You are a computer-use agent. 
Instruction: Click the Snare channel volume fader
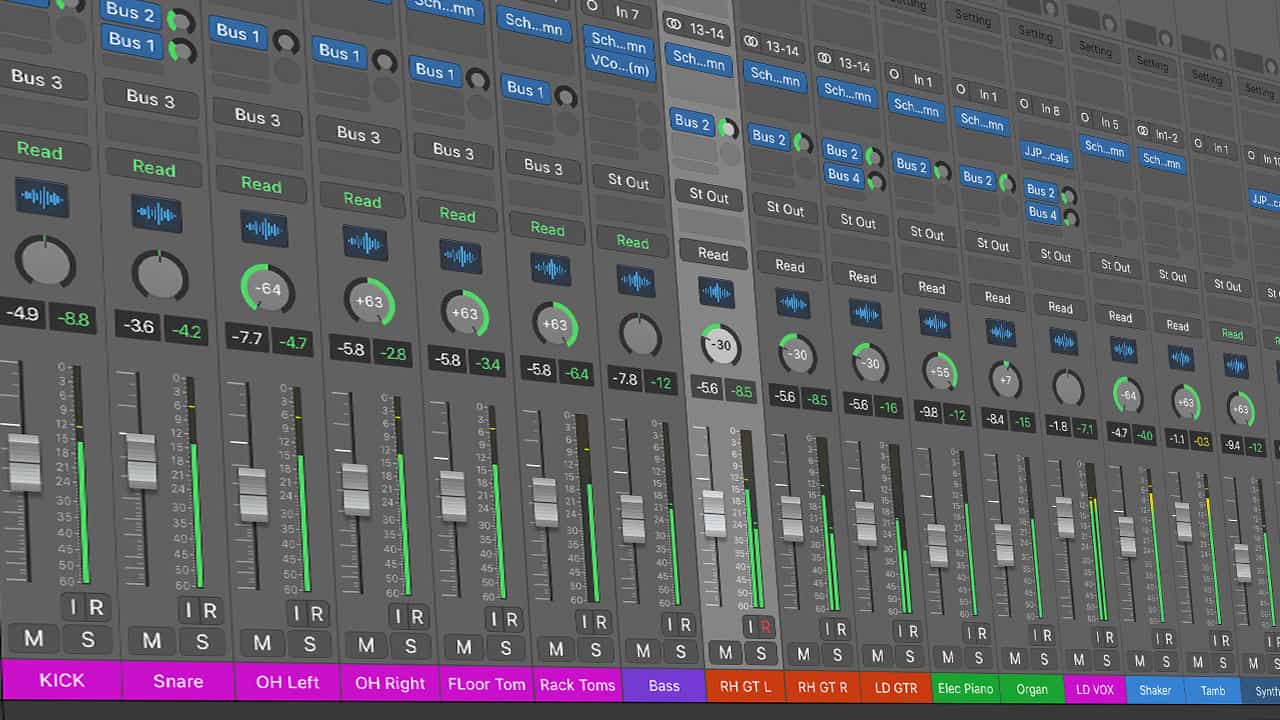141,461
